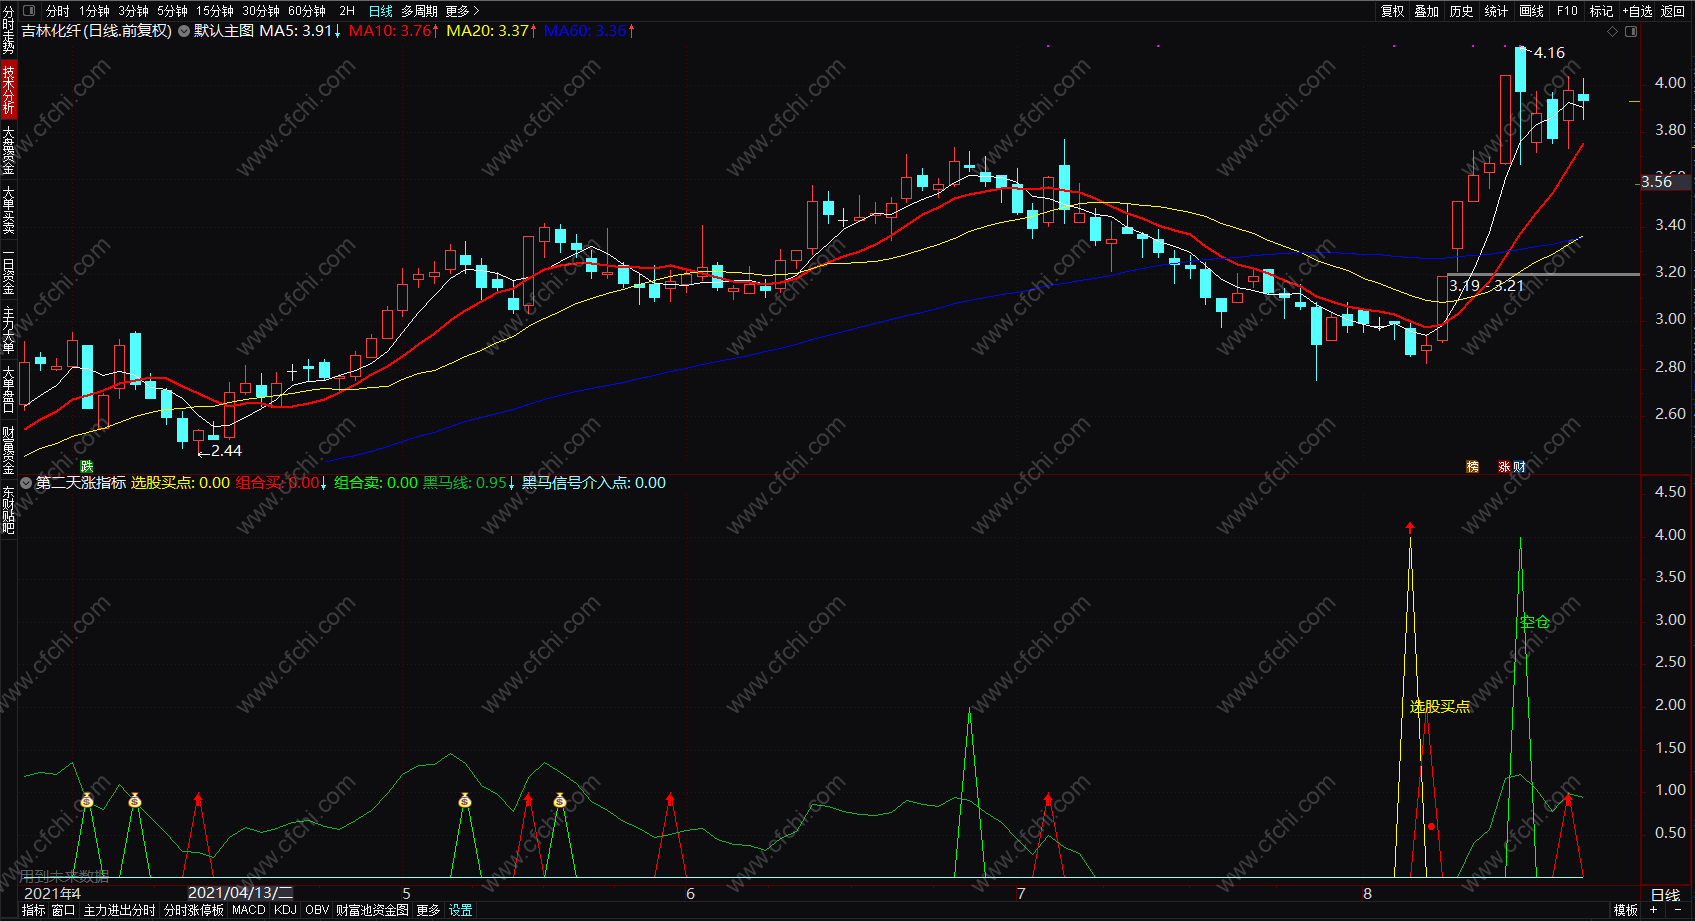Open the 默认主图 indicator dropdown arrow

(x=184, y=31)
